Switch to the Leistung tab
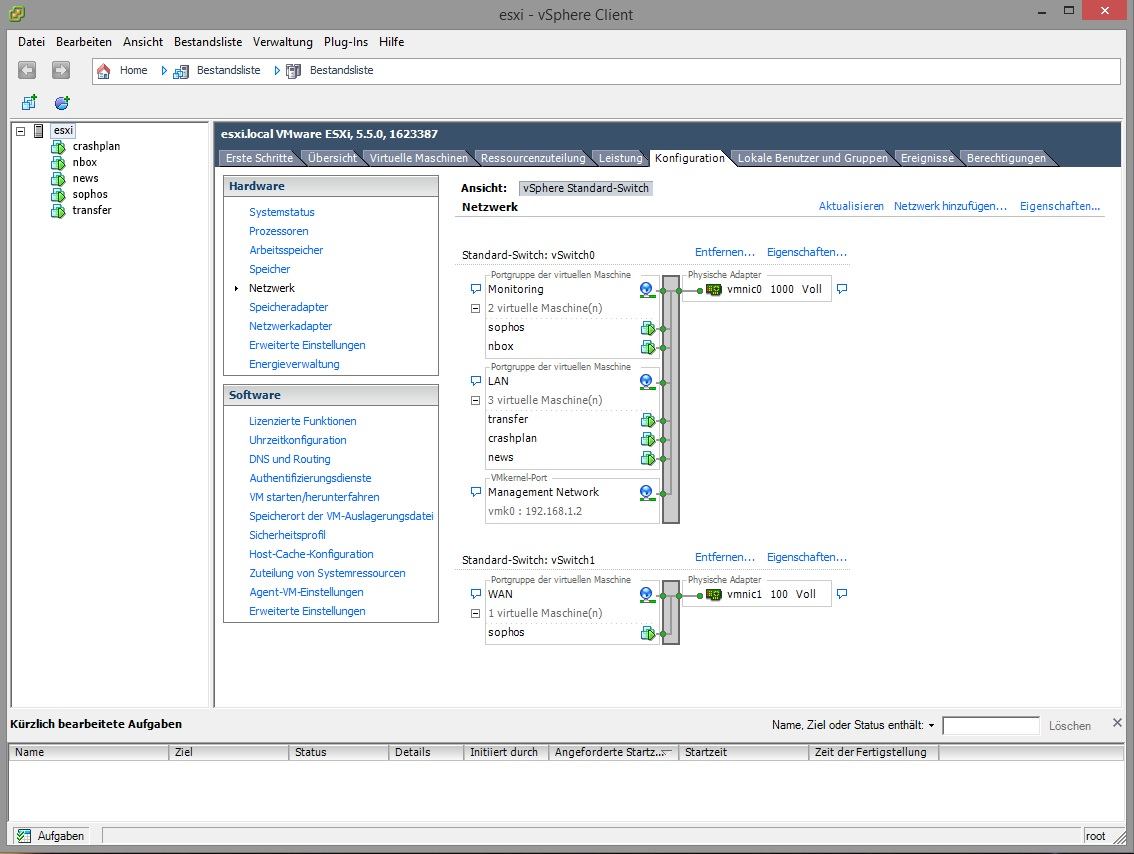The image size is (1134, 854). click(x=621, y=158)
